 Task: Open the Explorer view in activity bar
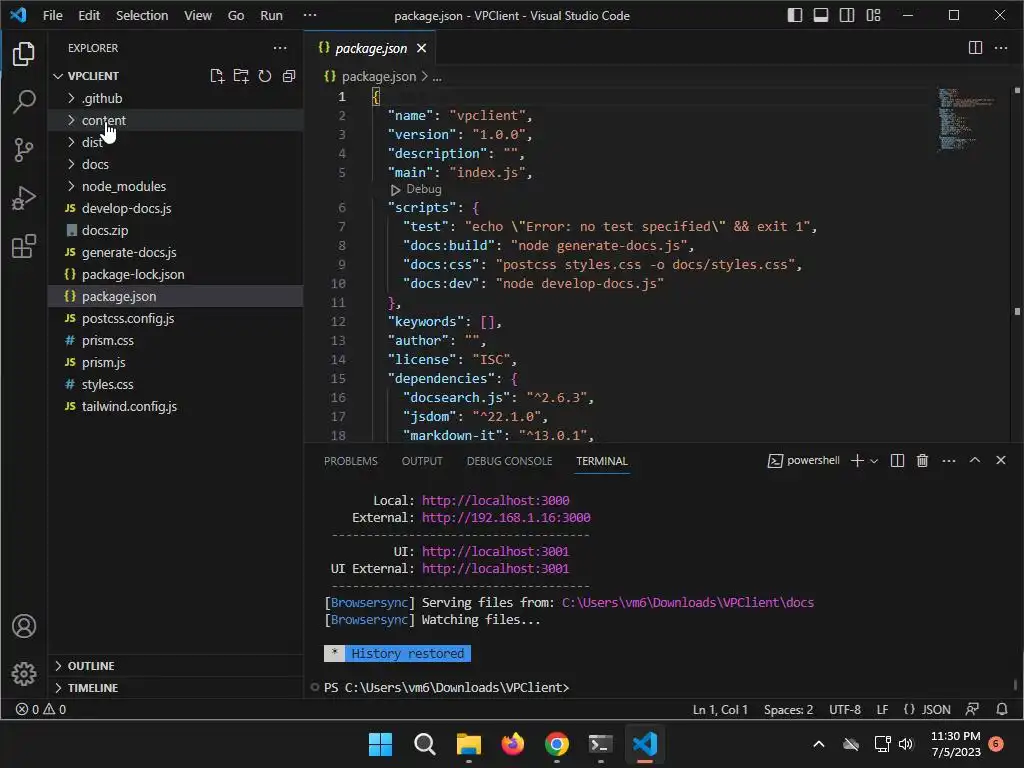pyautogui.click(x=24, y=54)
